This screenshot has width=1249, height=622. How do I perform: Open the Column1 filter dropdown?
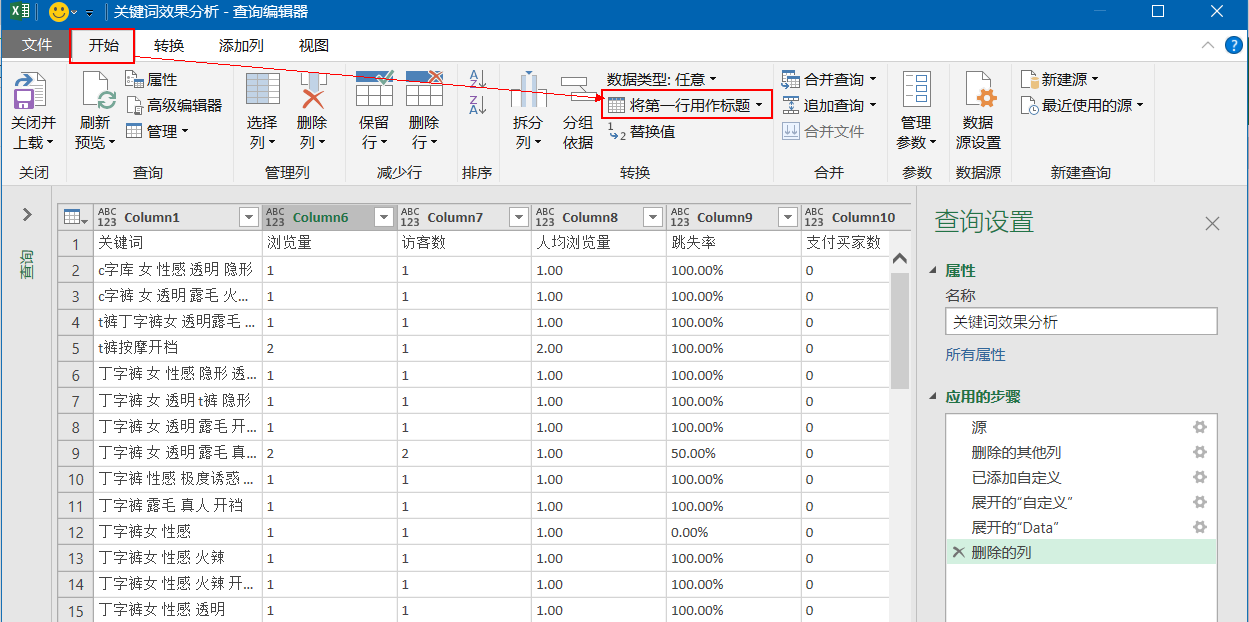tap(249, 217)
